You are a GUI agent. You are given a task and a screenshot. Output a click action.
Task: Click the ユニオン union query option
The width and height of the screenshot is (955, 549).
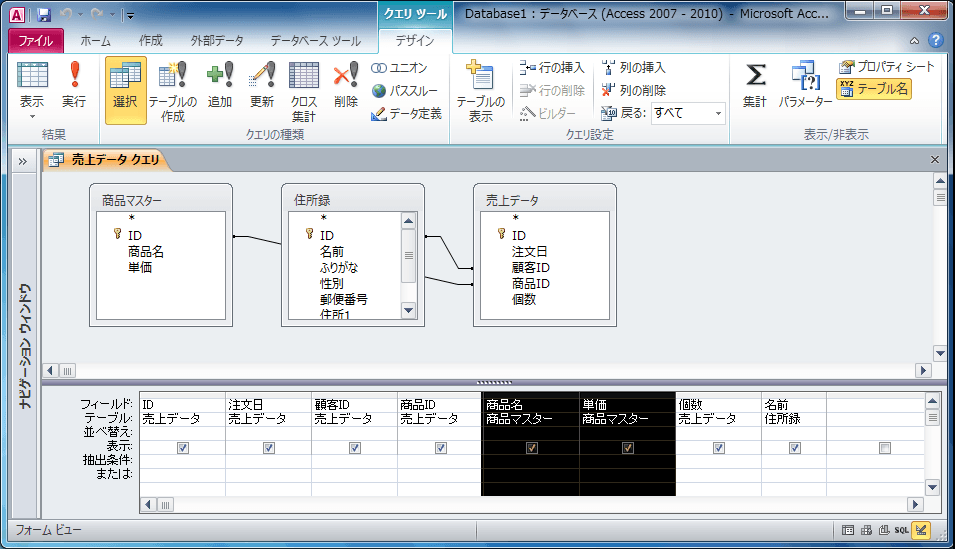click(400, 68)
